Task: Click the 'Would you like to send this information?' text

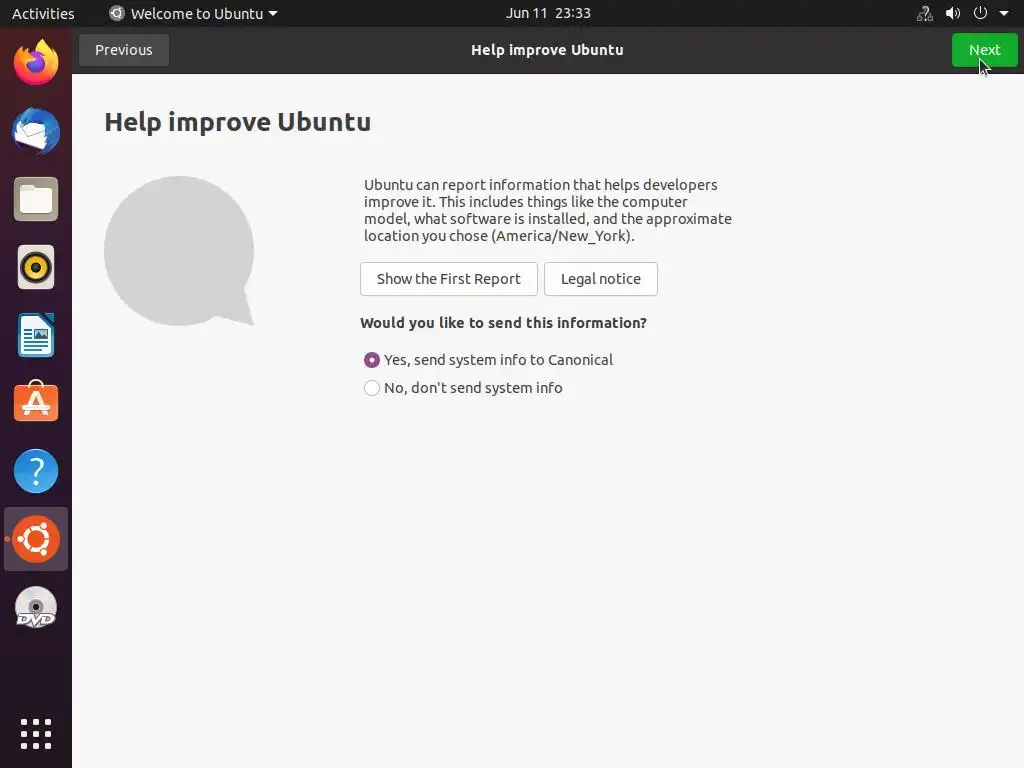Action: (x=504, y=323)
